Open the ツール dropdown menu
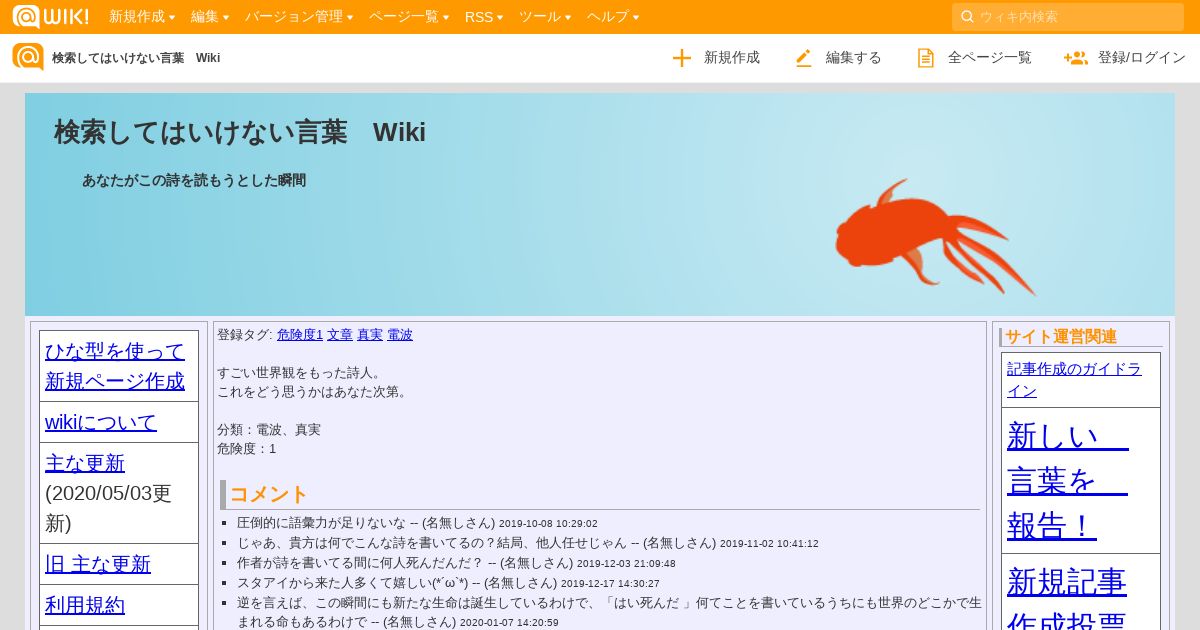Image resolution: width=1200 pixels, height=630 pixels. 545,16
